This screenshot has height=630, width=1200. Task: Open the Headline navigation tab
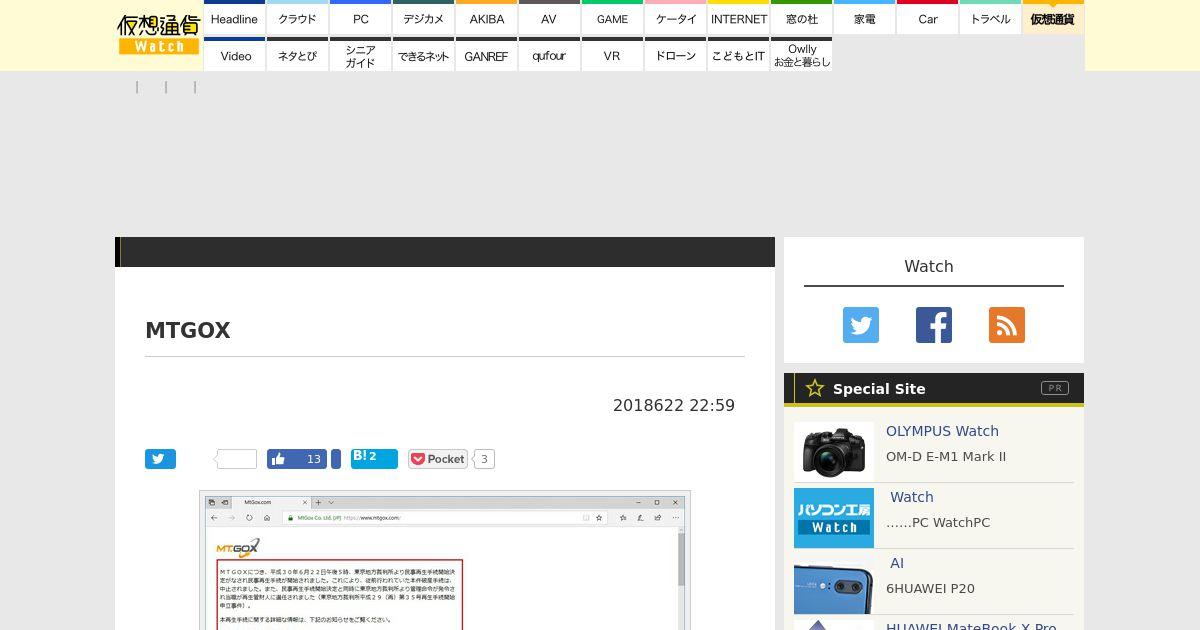coord(235,17)
